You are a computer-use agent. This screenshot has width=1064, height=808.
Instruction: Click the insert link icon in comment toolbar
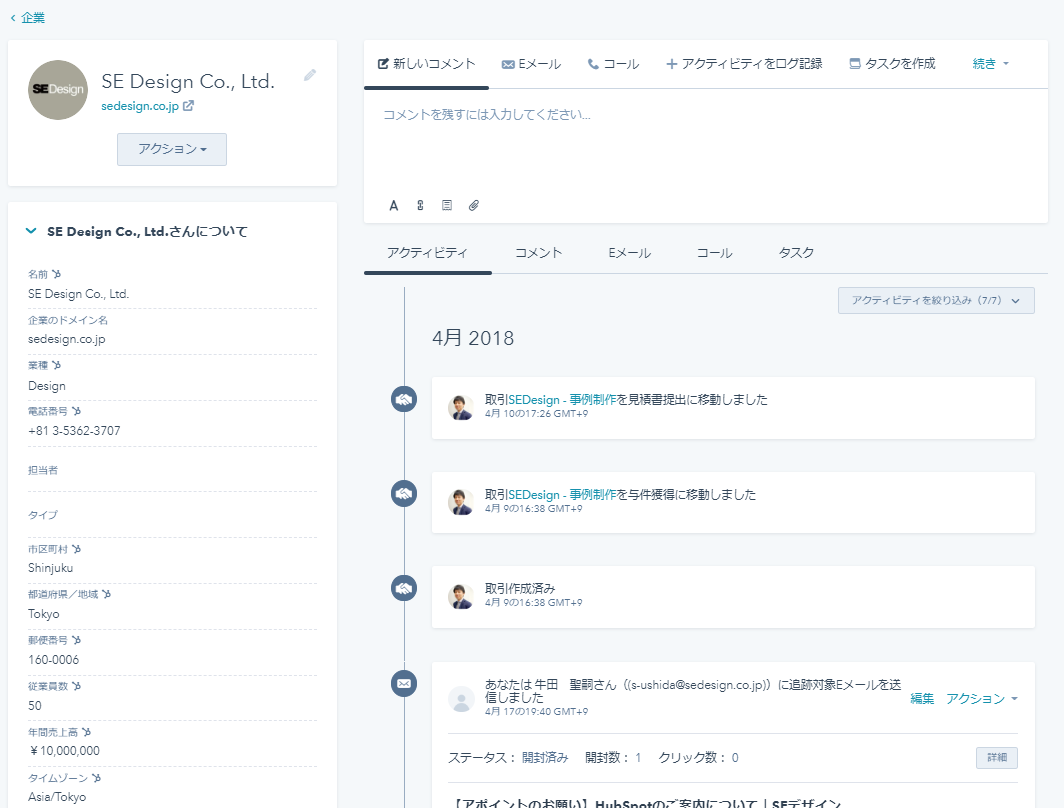coord(420,206)
